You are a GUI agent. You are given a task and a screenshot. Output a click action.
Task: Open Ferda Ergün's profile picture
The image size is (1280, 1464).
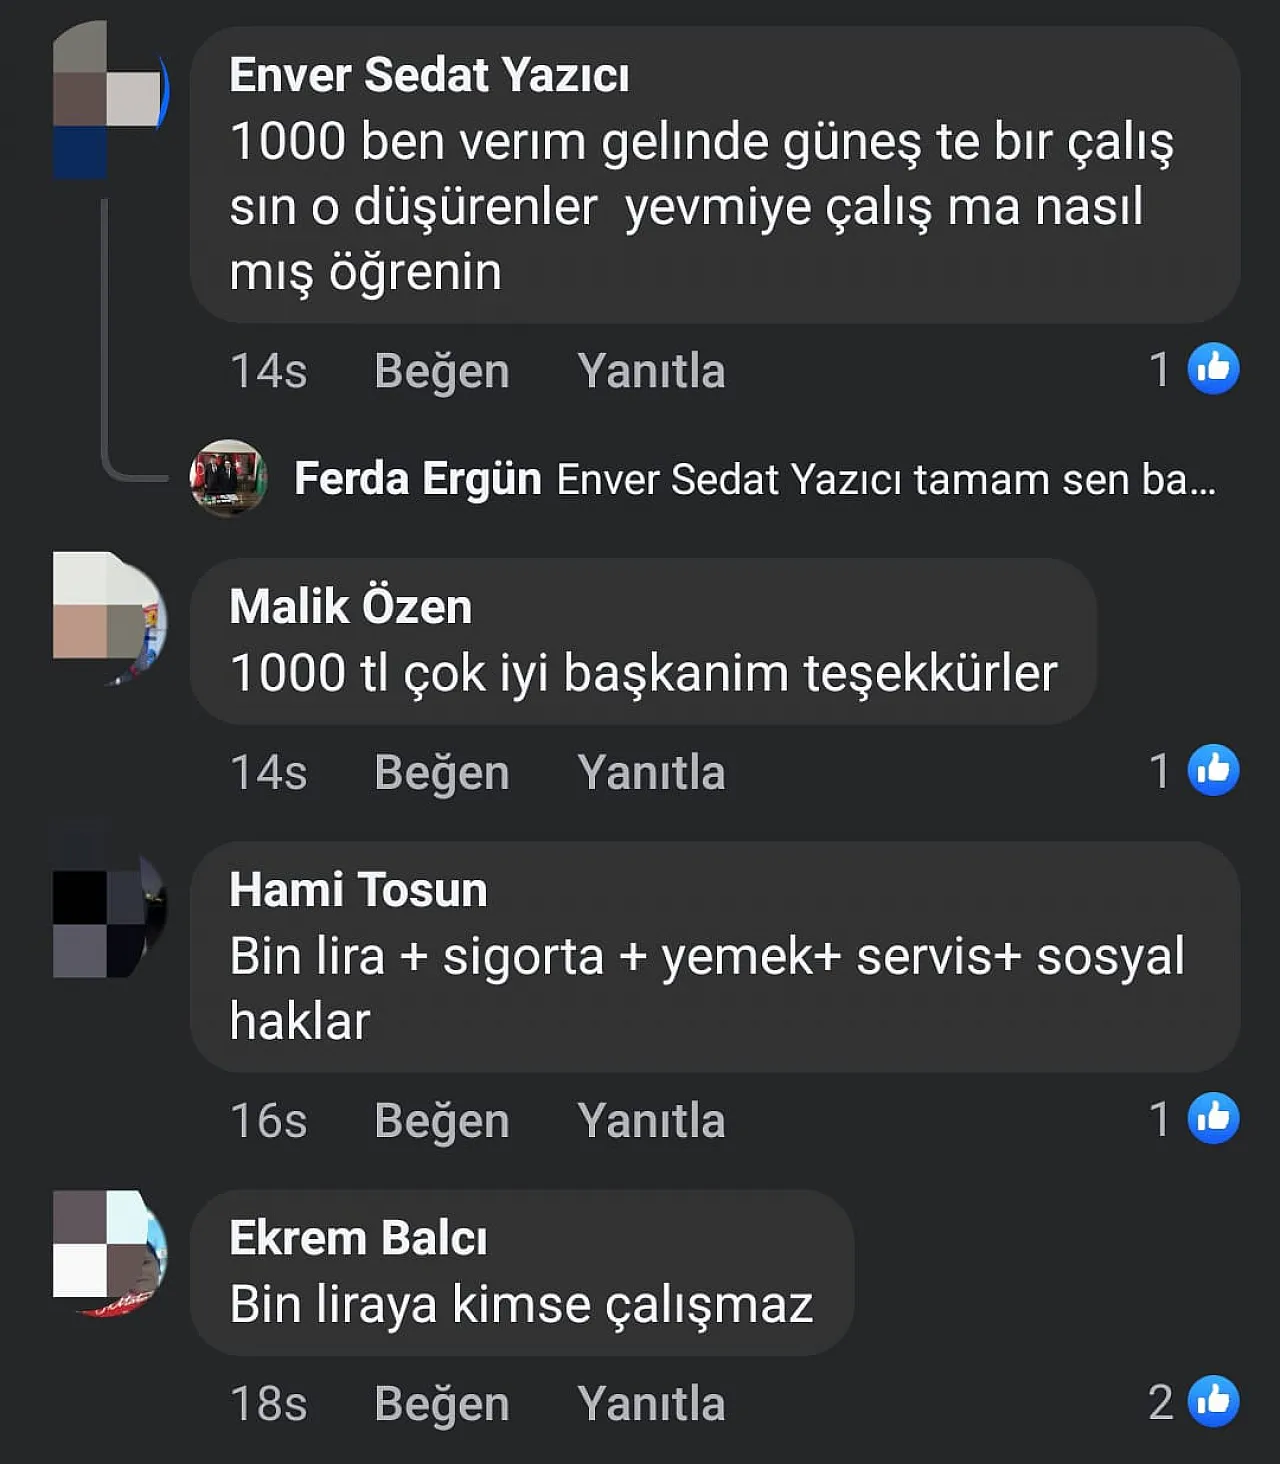click(229, 478)
